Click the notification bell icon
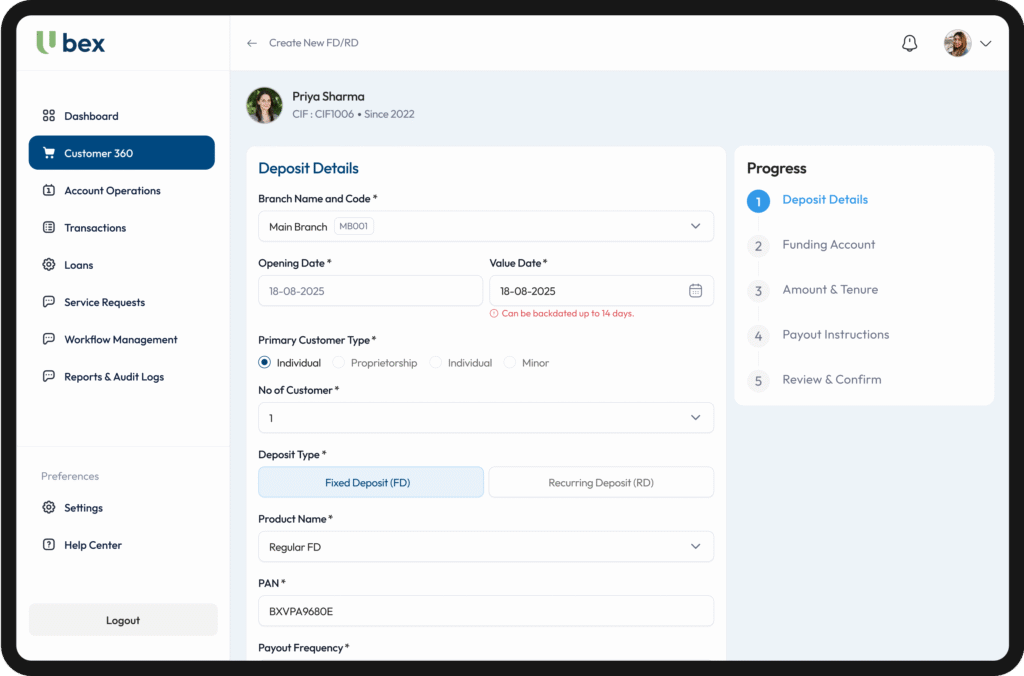The image size is (1024, 676). click(x=909, y=44)
